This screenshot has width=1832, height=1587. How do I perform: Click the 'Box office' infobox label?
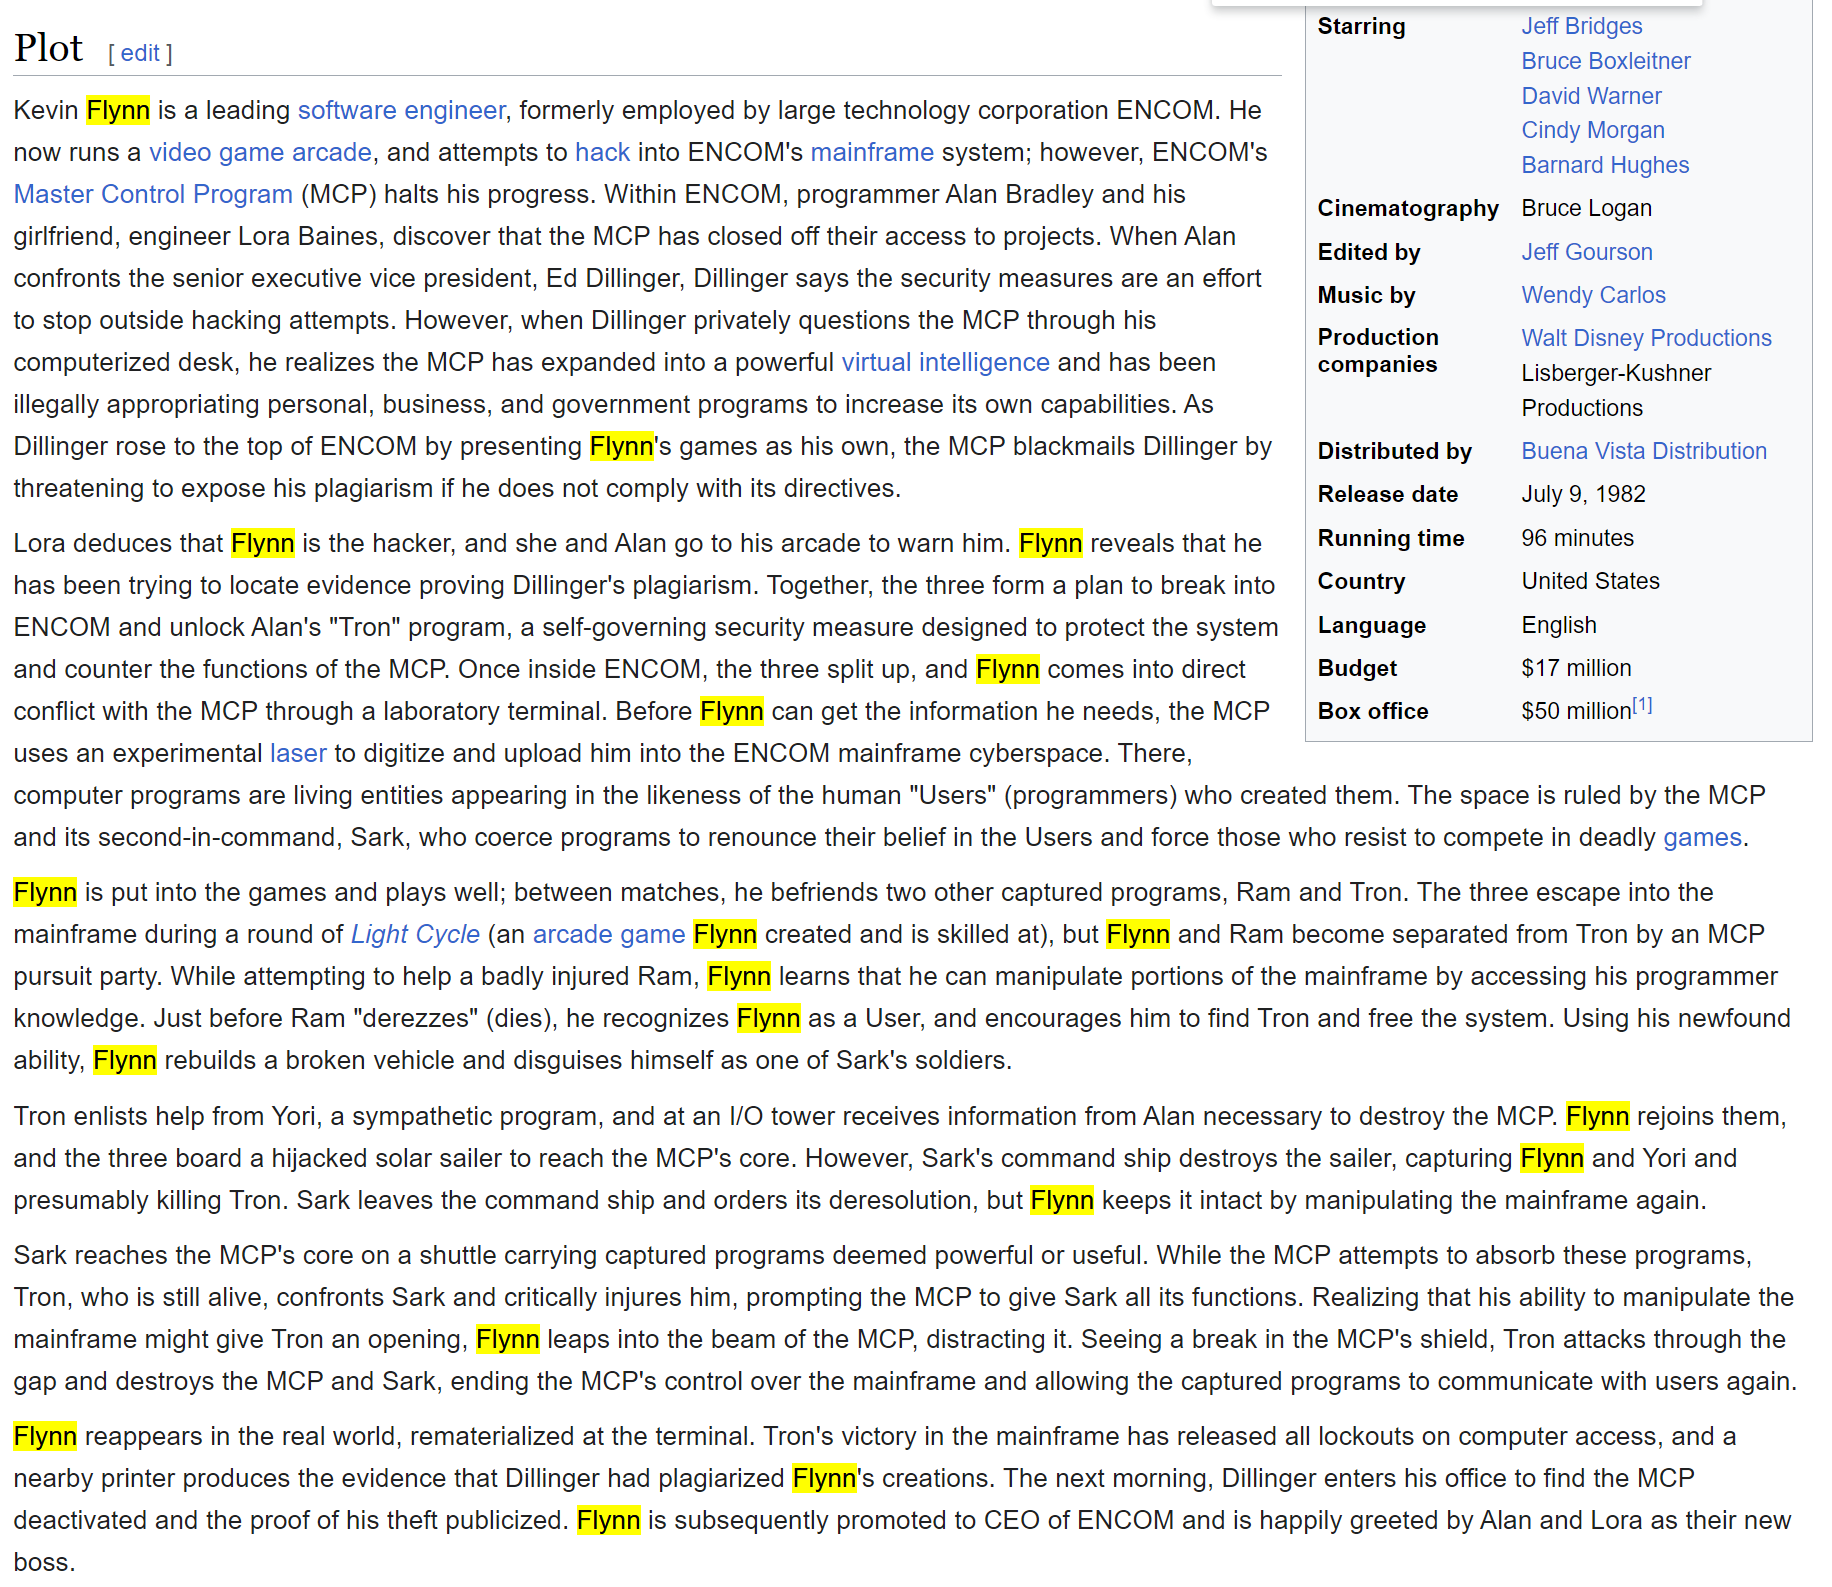pos(1373,711)
